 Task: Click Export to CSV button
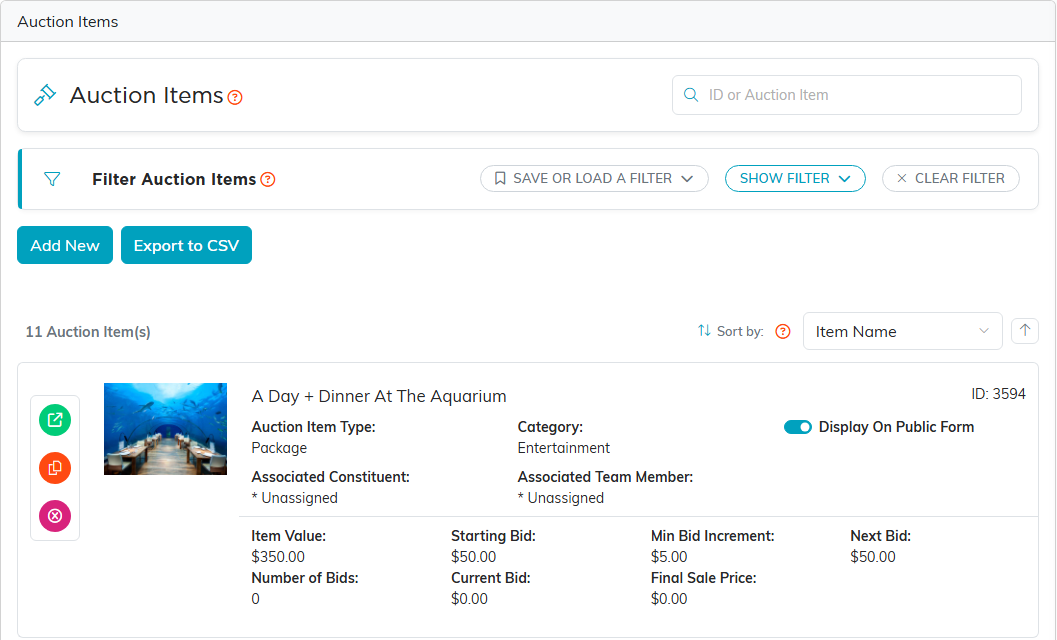(186, 245)
